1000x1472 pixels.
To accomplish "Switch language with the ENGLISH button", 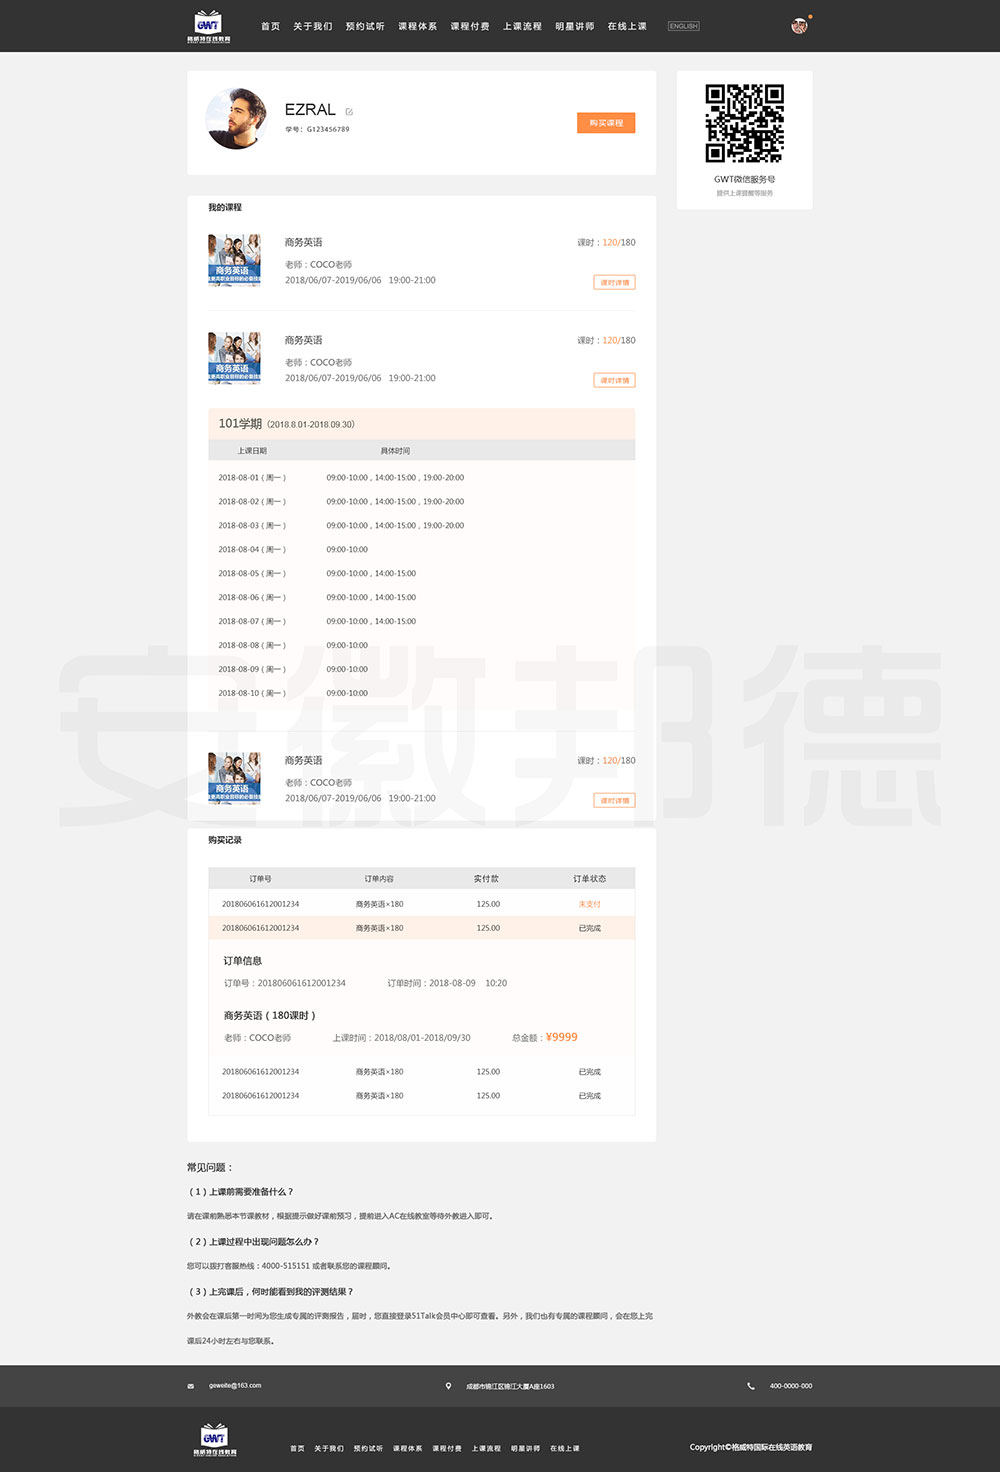I will pos(684,26).
